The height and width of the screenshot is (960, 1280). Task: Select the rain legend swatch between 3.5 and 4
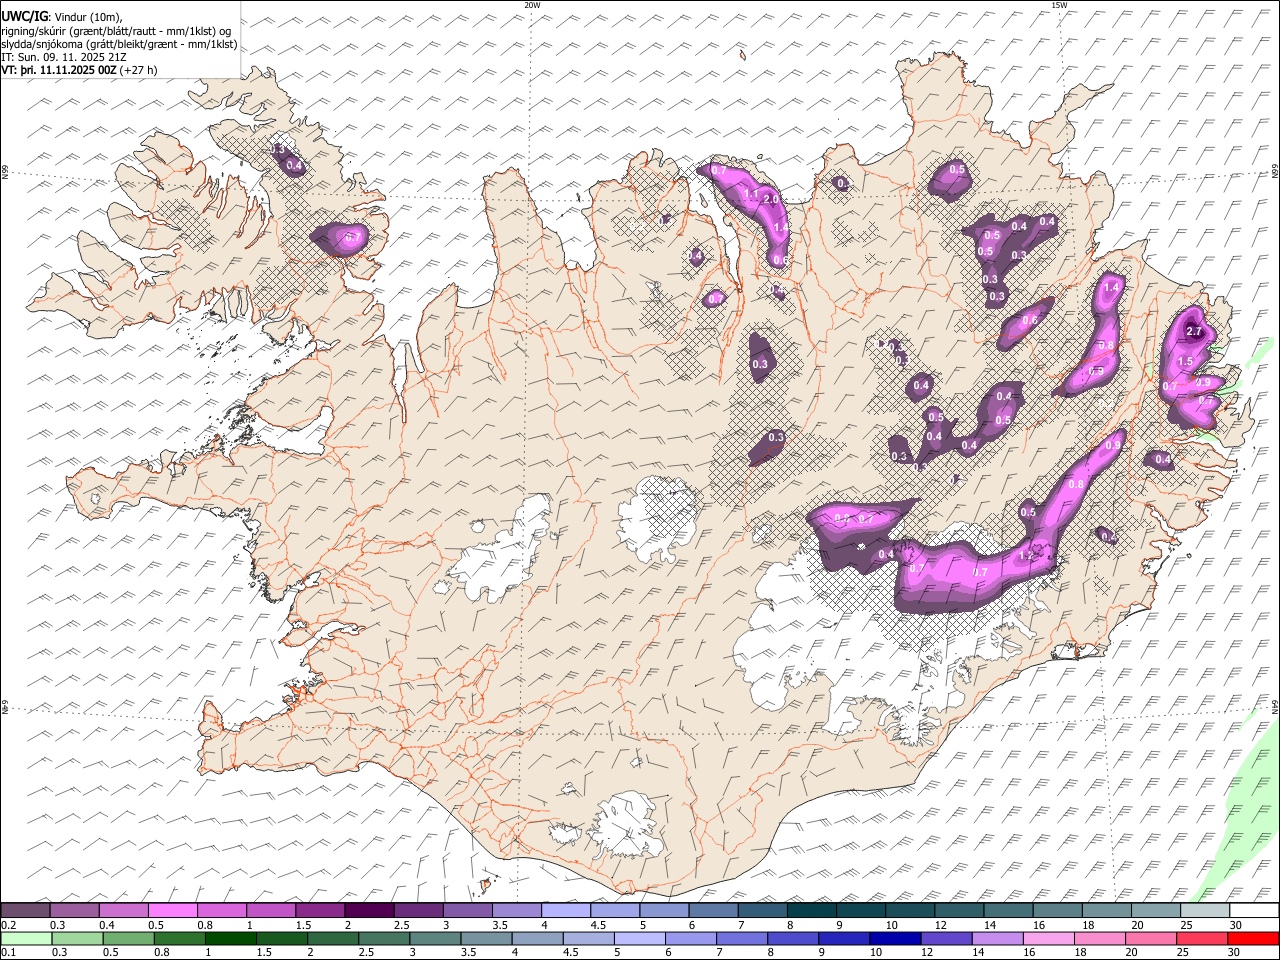point(487,939)
